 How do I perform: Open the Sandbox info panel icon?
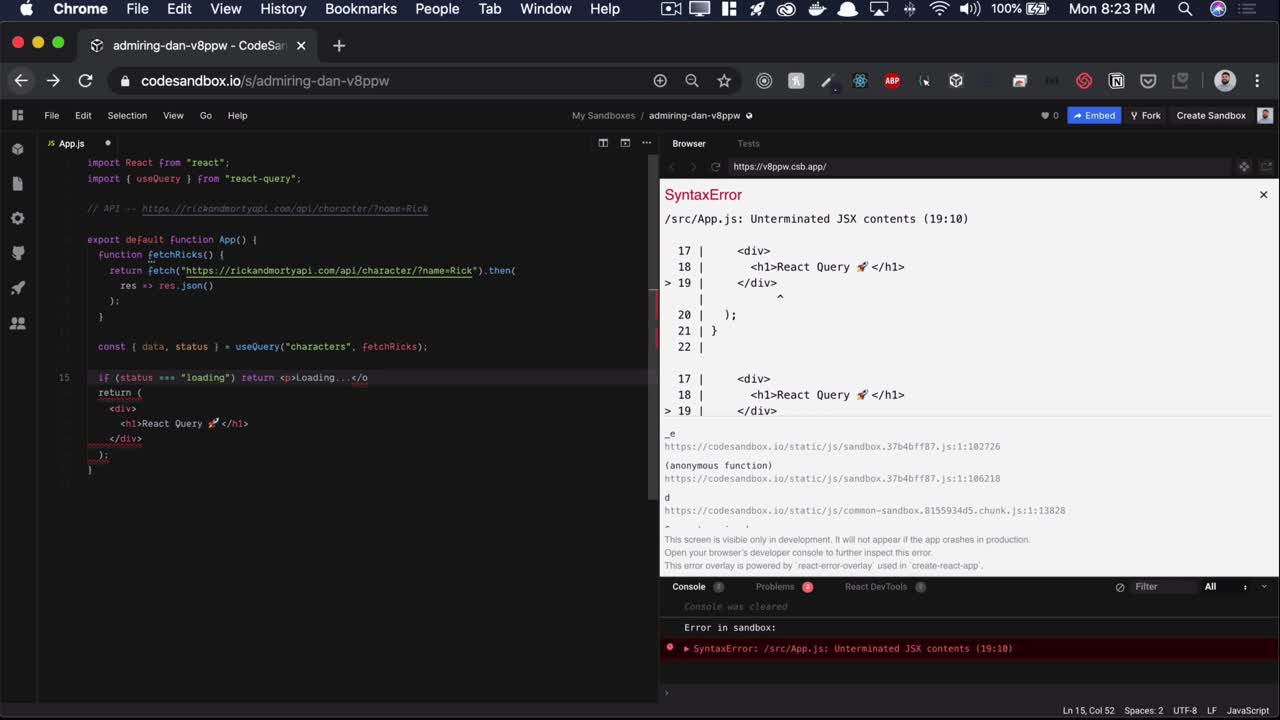pos(17,148)
